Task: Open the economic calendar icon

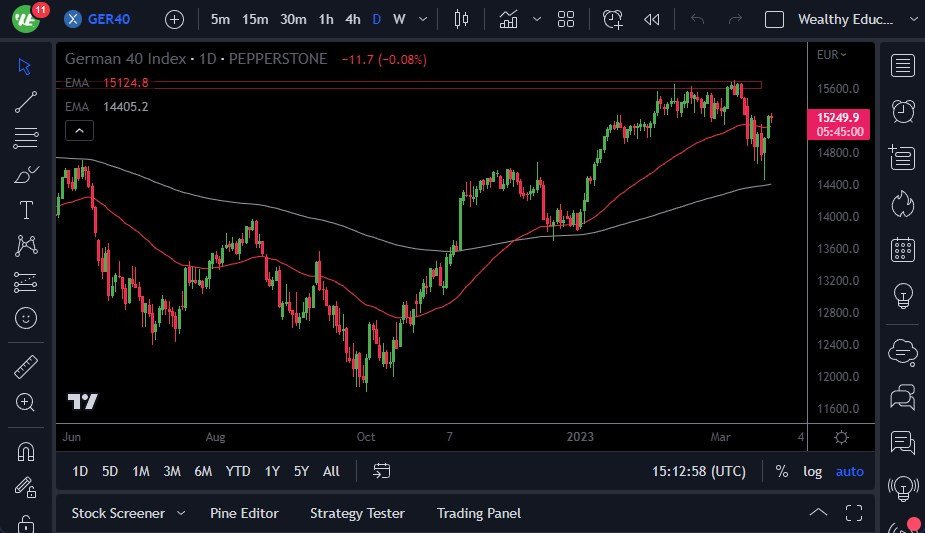Action: (x=902, y=249)
